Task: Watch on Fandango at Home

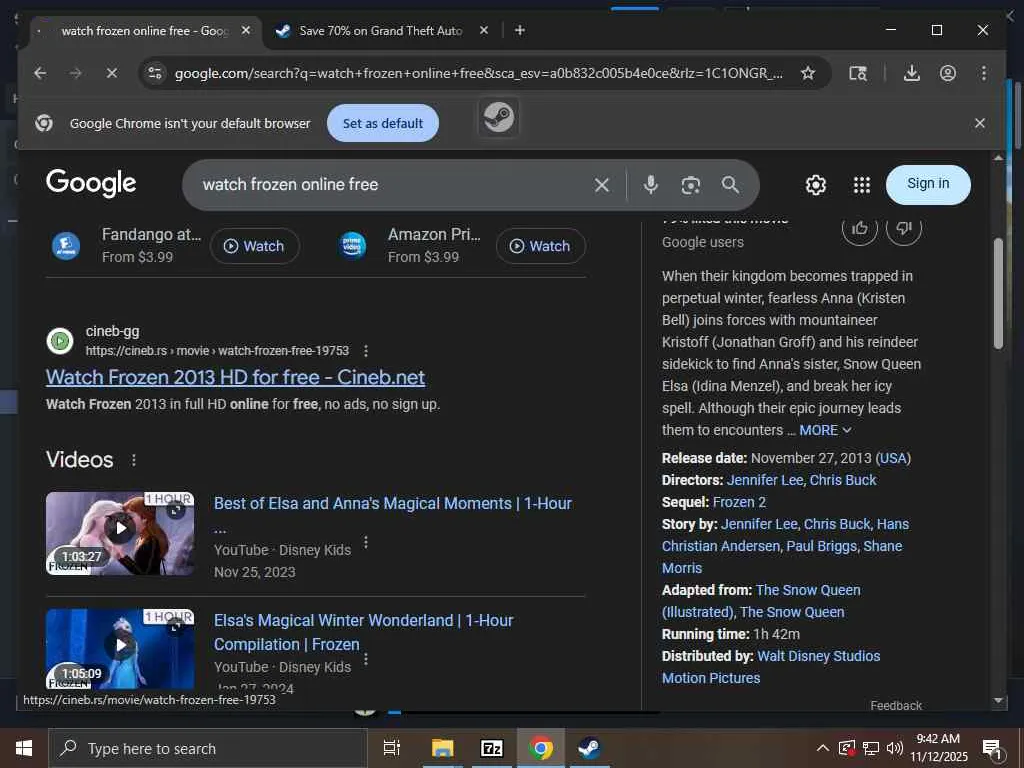Action: [255, 246]
